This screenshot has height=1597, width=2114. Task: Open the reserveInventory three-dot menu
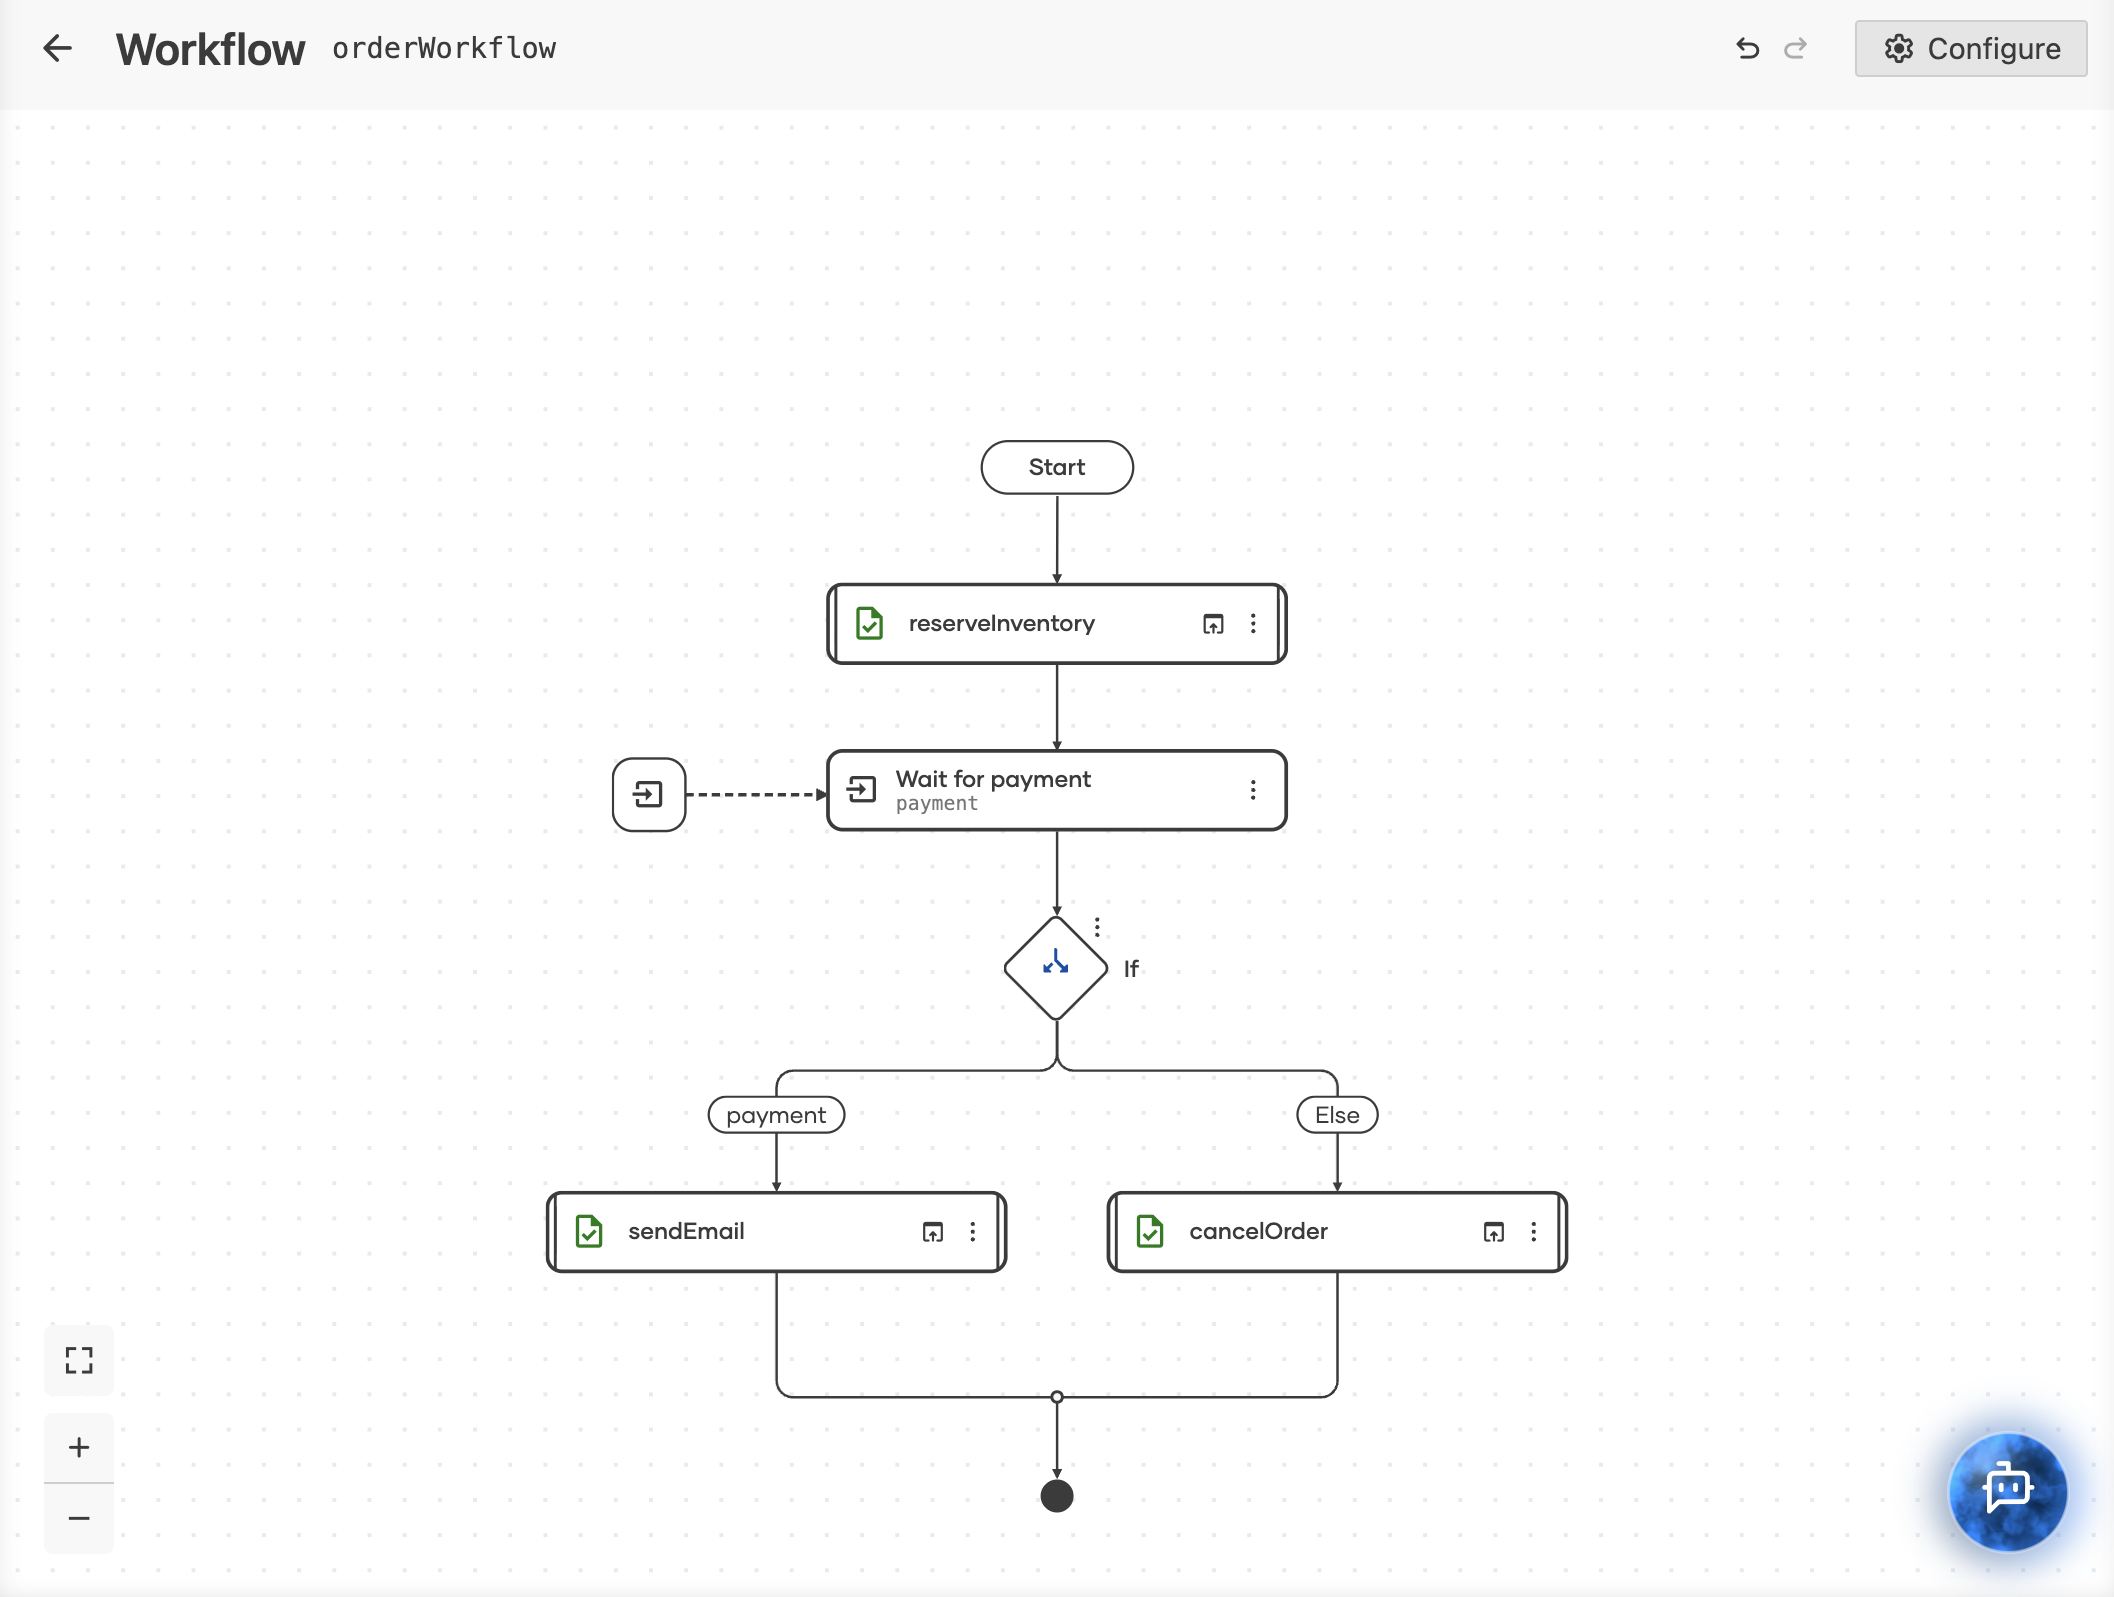1253,624
